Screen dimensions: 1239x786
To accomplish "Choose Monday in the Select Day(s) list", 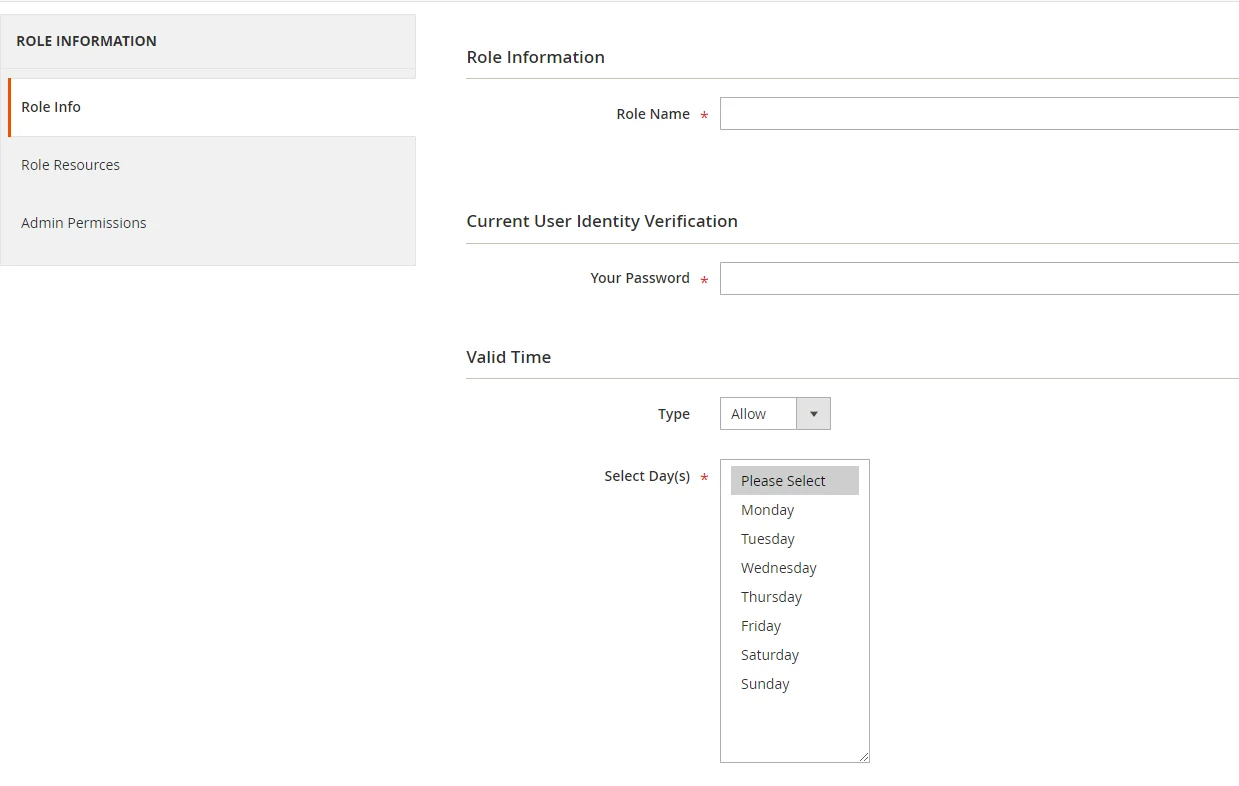I will click(x=768, y=510).
